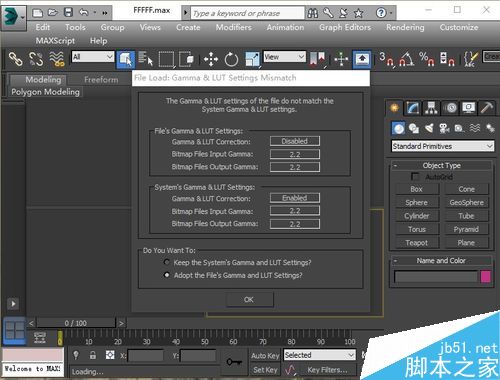Toggle the Window/Crossing selection icon
500x380 pixels.
click(x=186, y=59)
